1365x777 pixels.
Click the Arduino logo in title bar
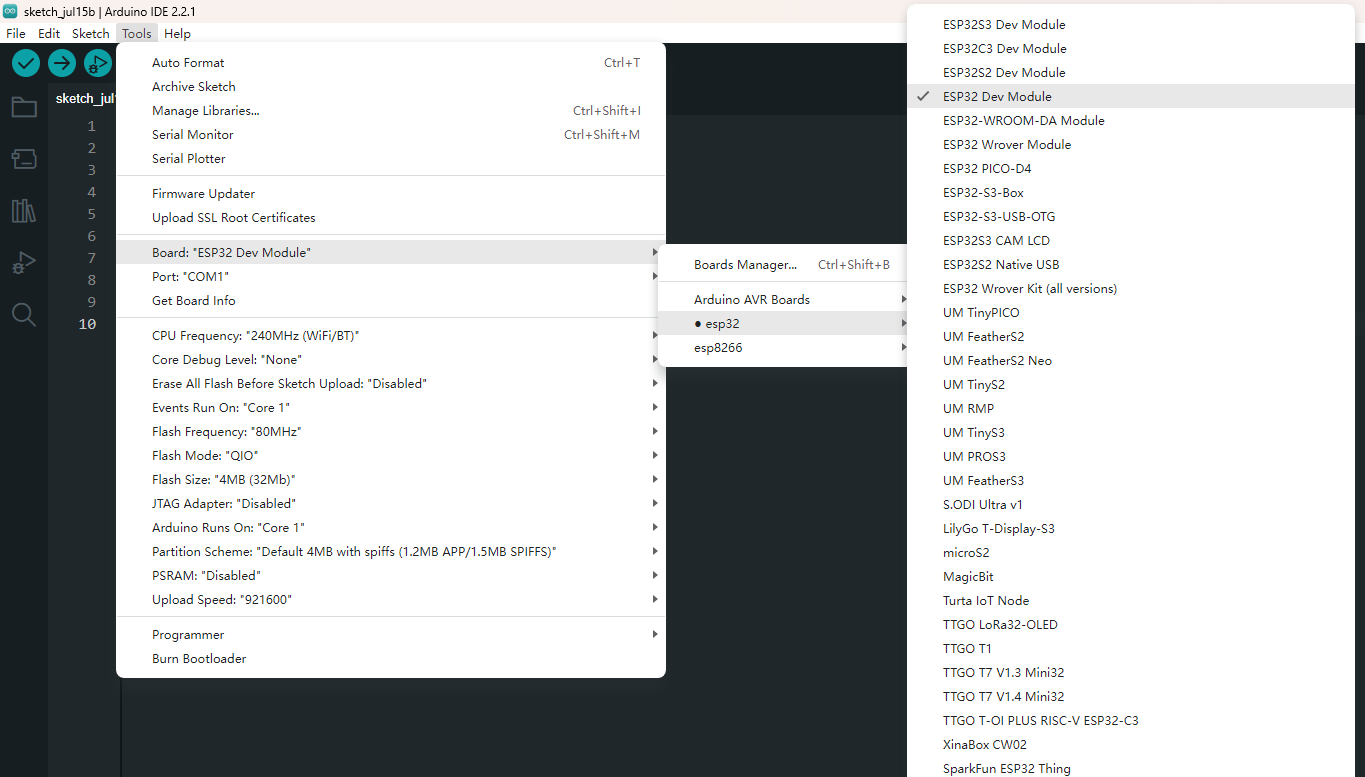[x=10, y=11]
